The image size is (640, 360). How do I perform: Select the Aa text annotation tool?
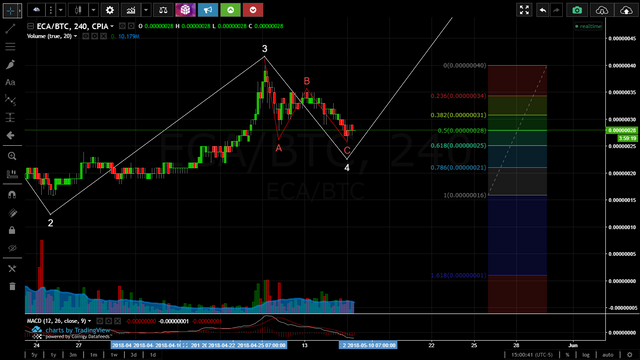point(10,82)
